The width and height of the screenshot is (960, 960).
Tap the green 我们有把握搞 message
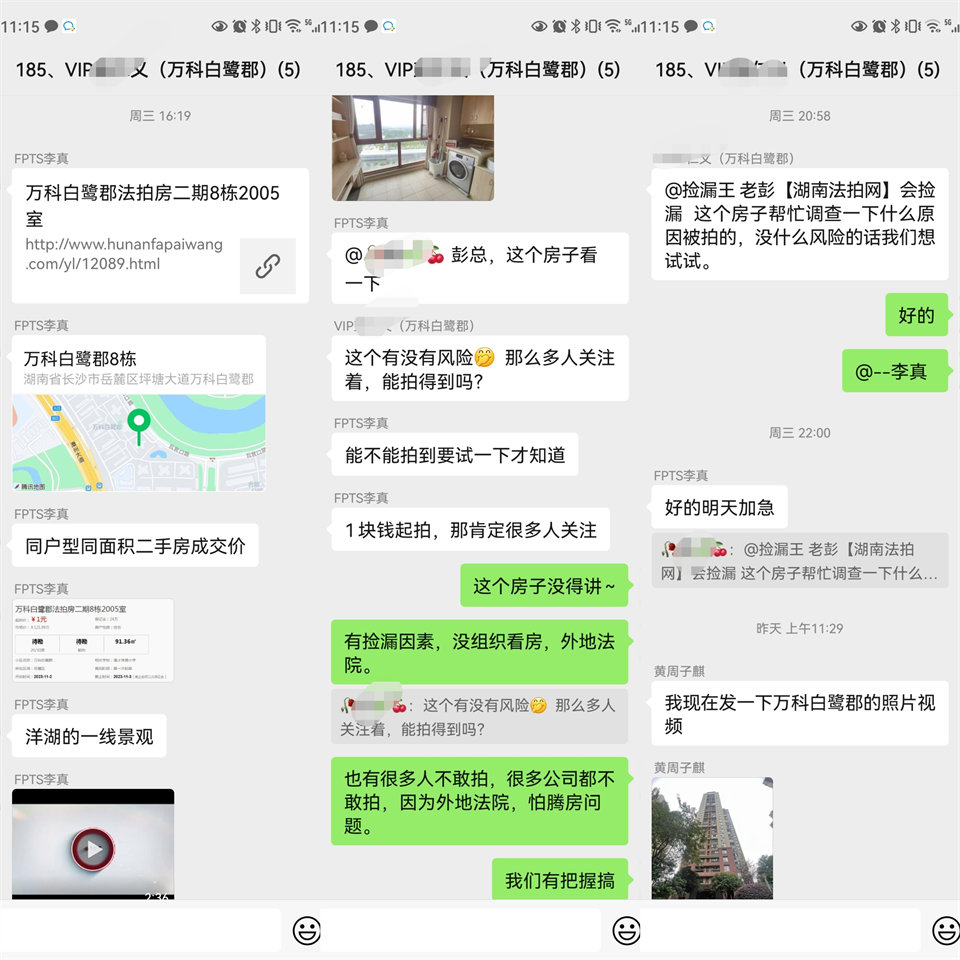(559, 879)
